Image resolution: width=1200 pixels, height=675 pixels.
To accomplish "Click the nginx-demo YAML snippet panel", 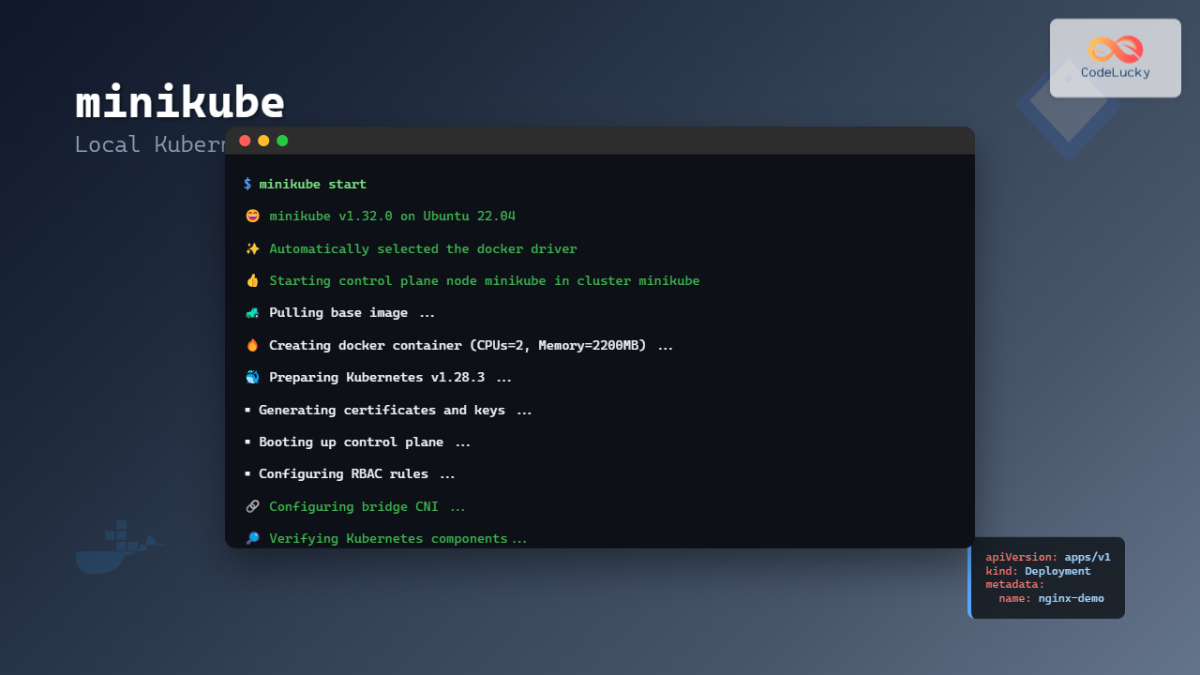I will (1047, 578).
